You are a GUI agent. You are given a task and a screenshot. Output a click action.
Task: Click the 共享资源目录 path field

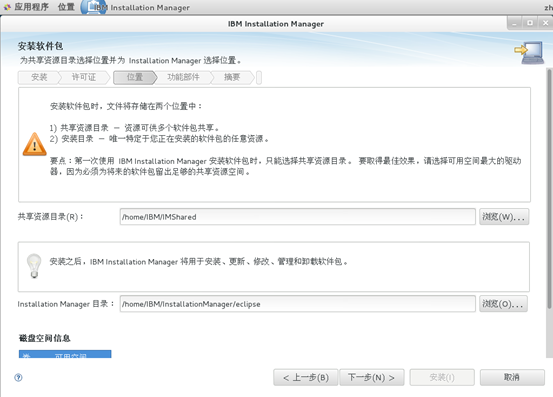pyautogui.click(x=297, y=216)
